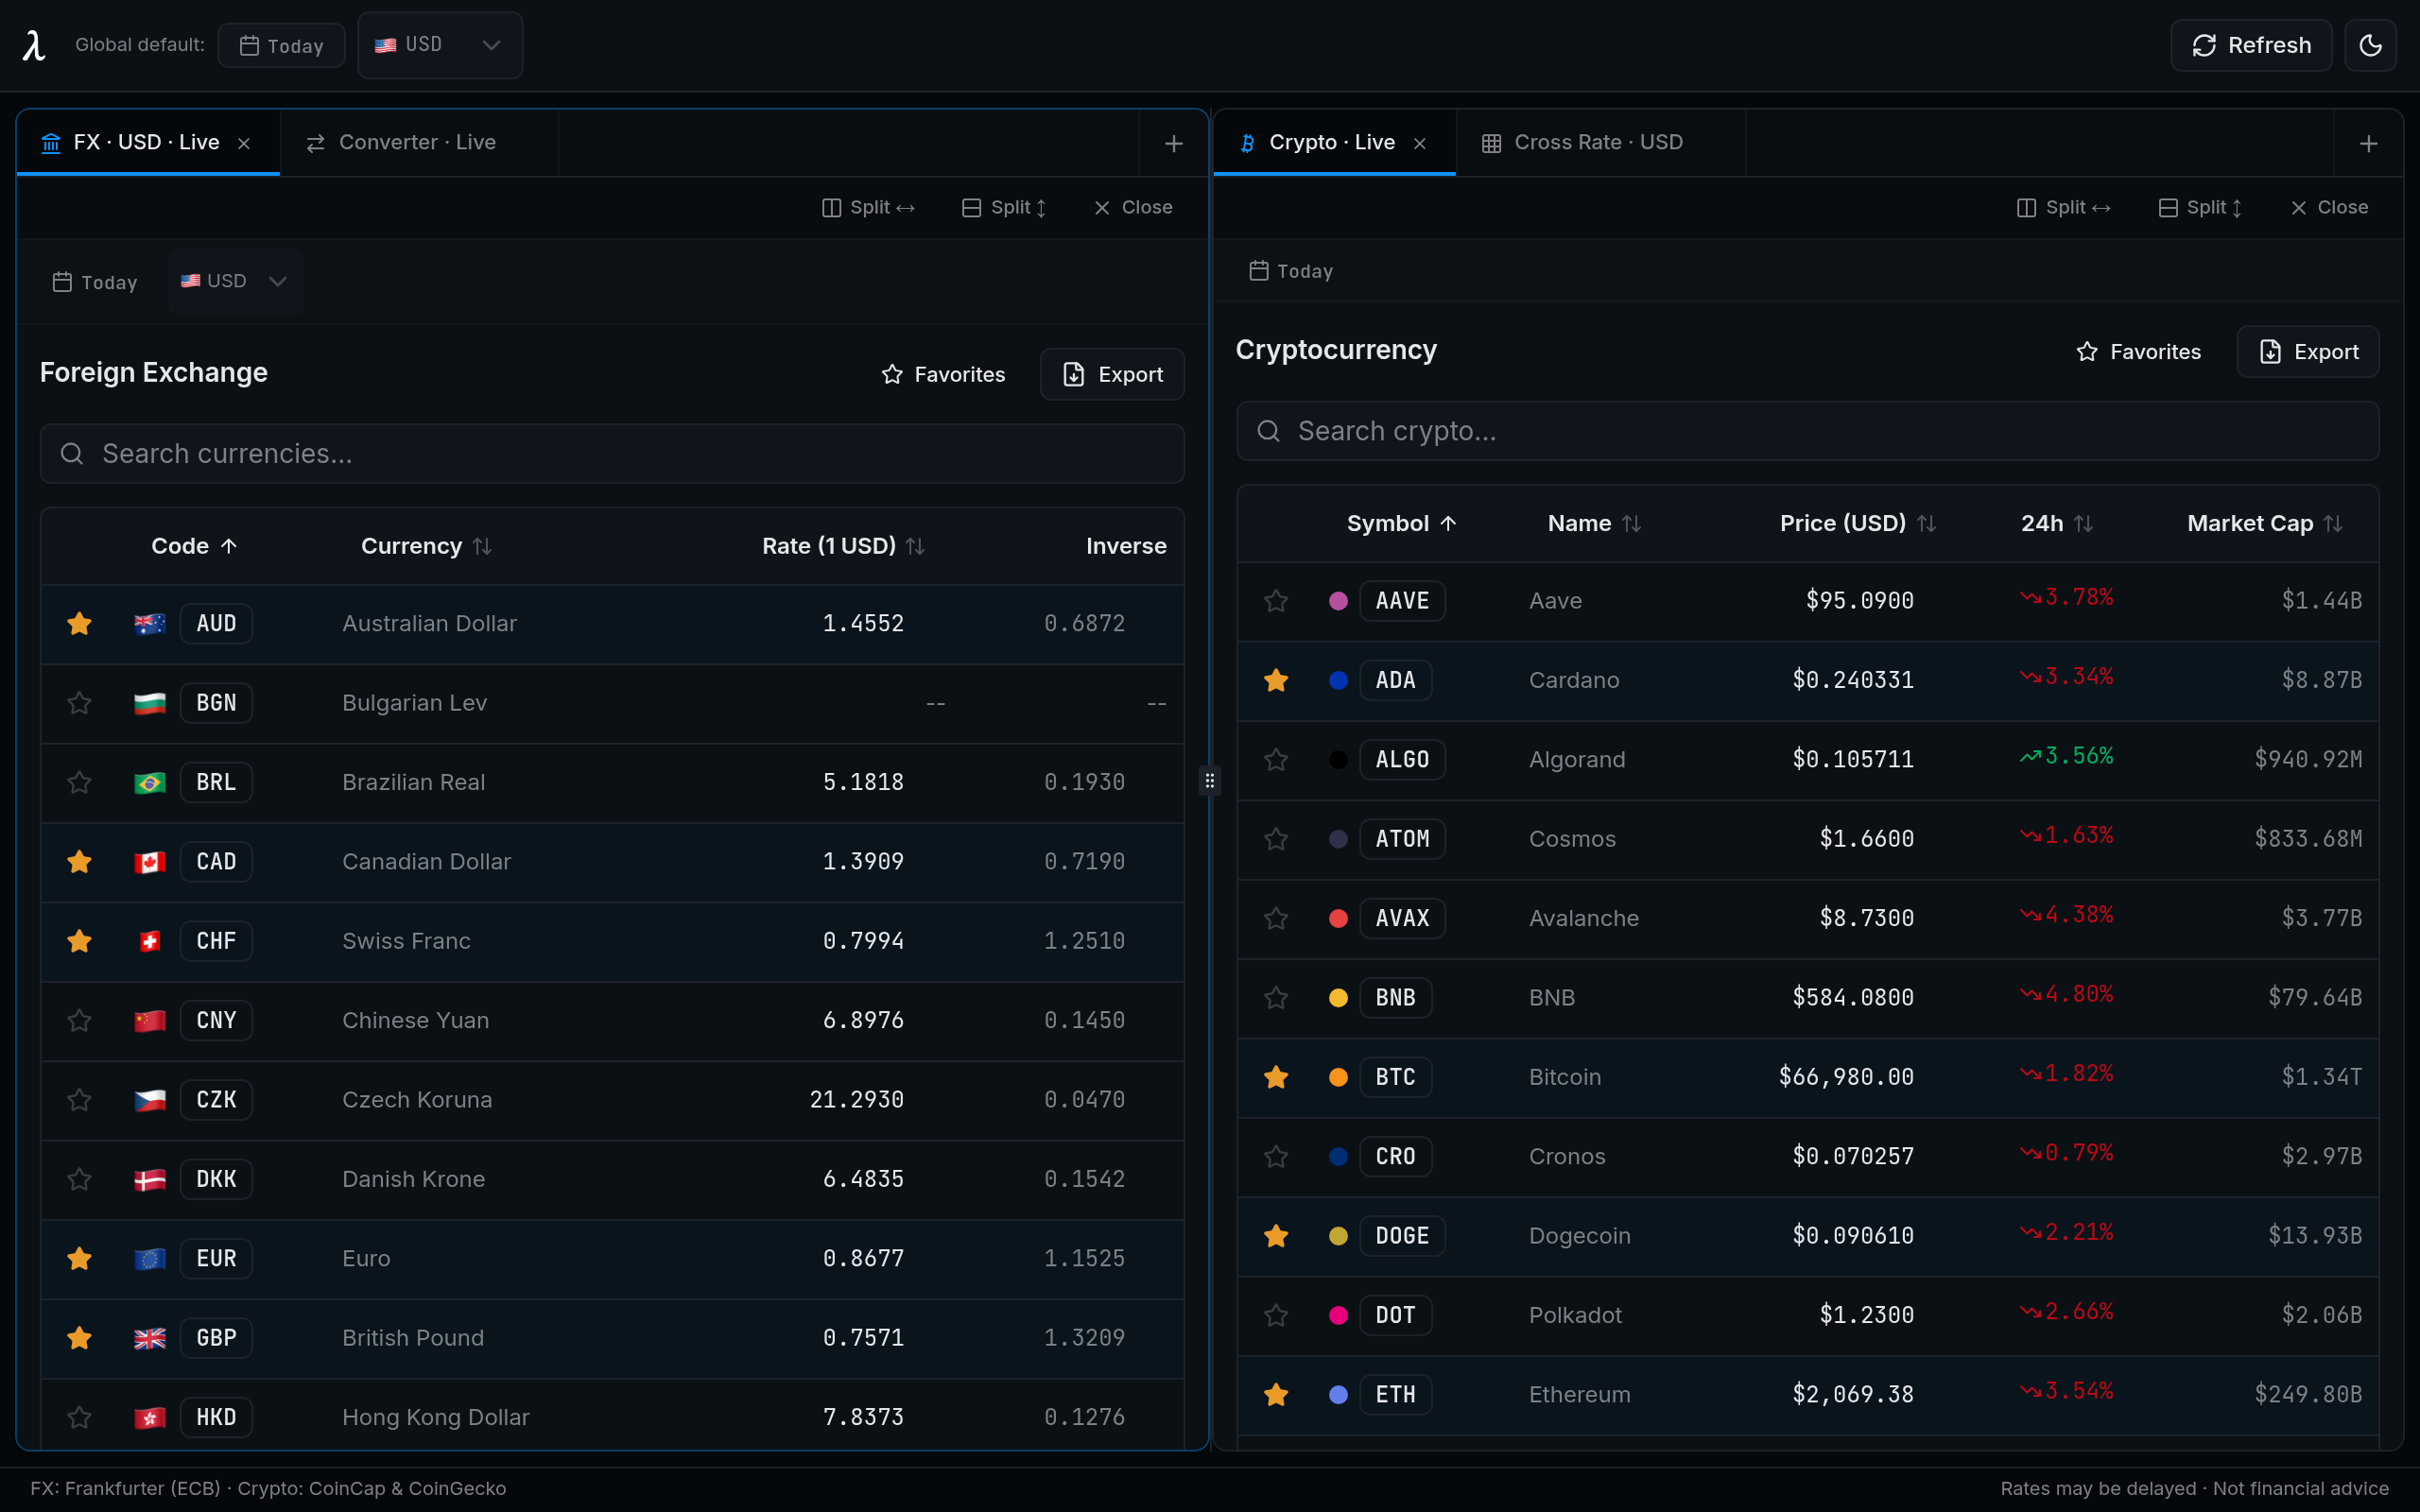The height and width of the screenshot is (1512, 2420).
Task: Open the Today date picker in the FX panel
Action: [93, 281]
